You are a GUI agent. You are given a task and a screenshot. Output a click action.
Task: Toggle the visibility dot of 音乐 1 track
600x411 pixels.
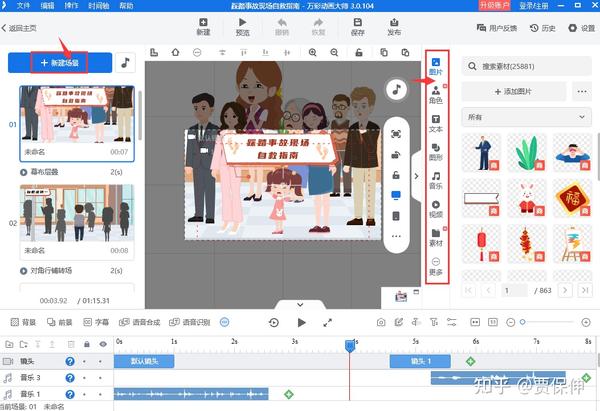[100, 394]
